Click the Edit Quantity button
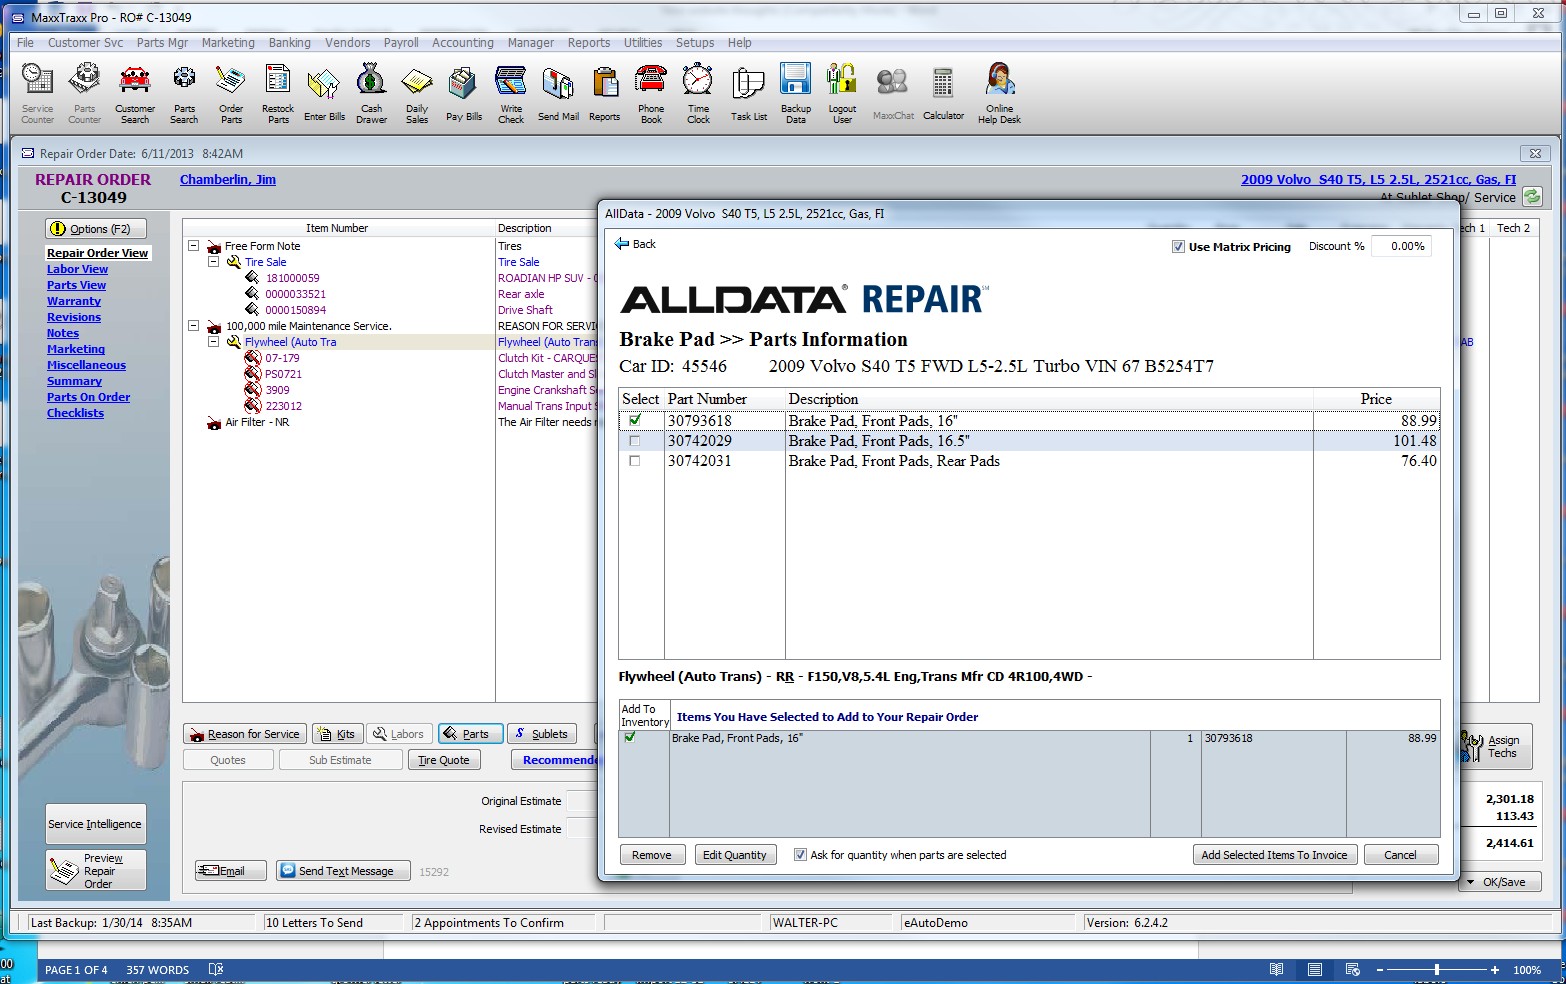Image resolution: width=1566 pixels, height=984 pixels. coord(734,855)
